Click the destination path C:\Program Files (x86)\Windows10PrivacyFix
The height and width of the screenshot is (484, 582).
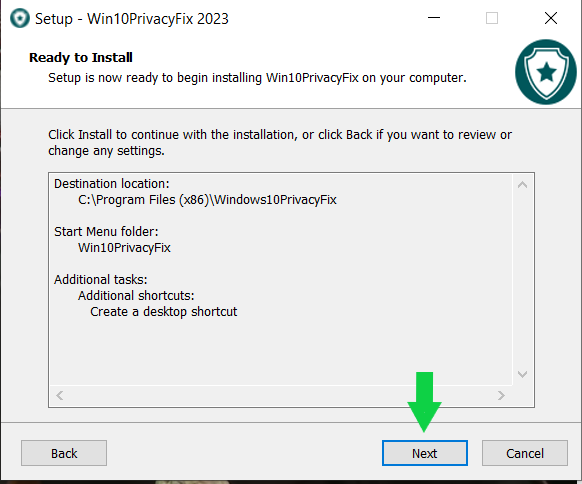click(207, 200)
